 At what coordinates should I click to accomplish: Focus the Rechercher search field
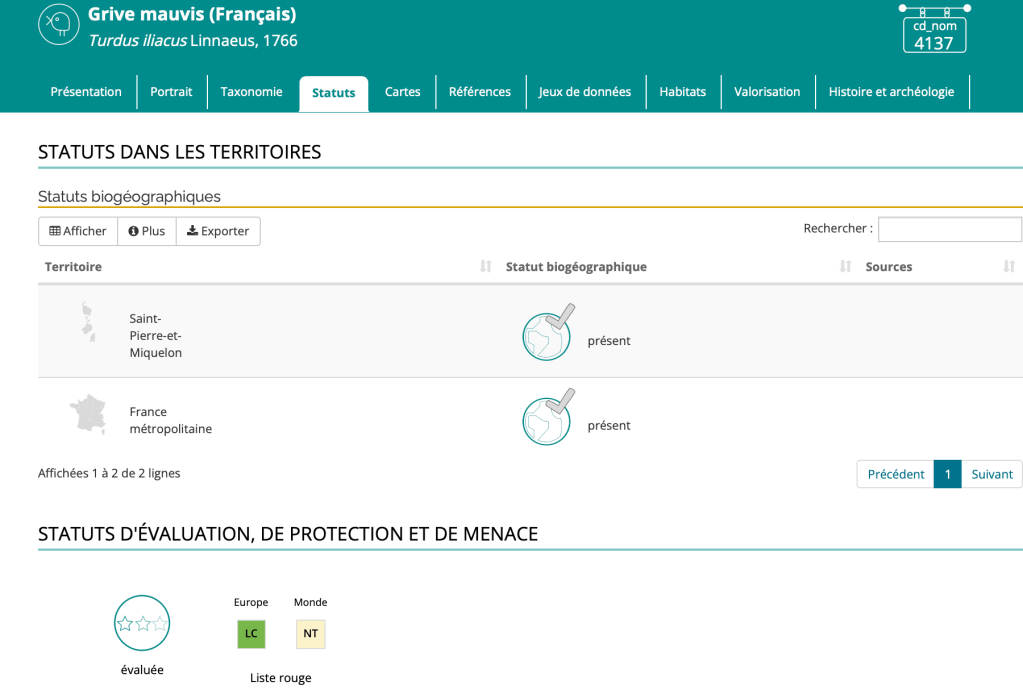[x=949, y=229]
